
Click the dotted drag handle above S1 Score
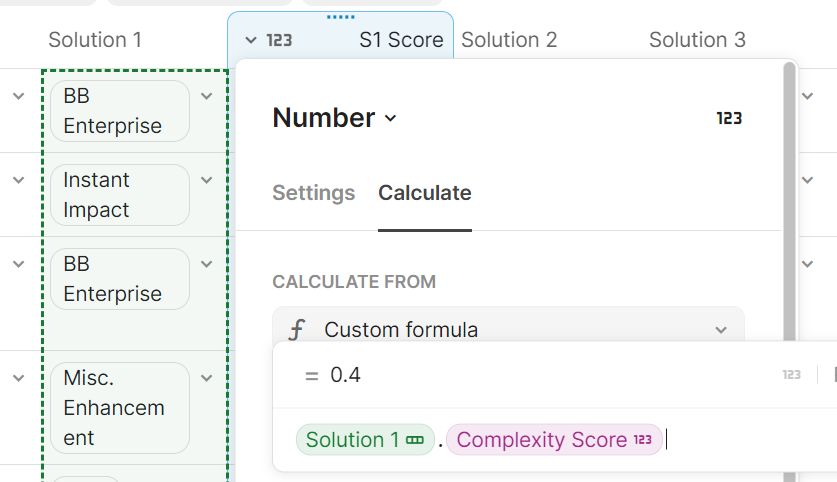340,17
